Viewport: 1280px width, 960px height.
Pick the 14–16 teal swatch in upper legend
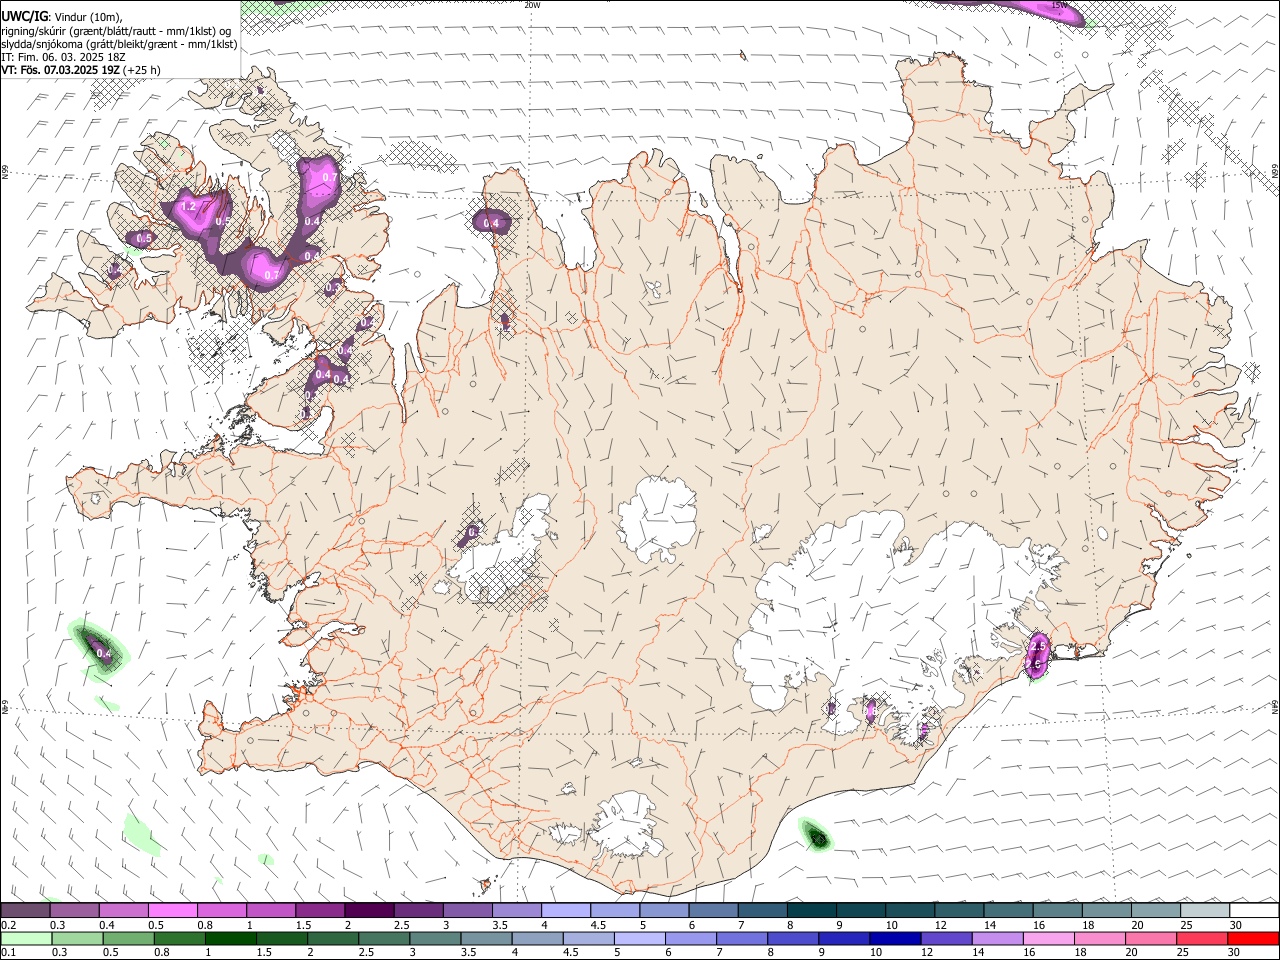coord(1009,910)
